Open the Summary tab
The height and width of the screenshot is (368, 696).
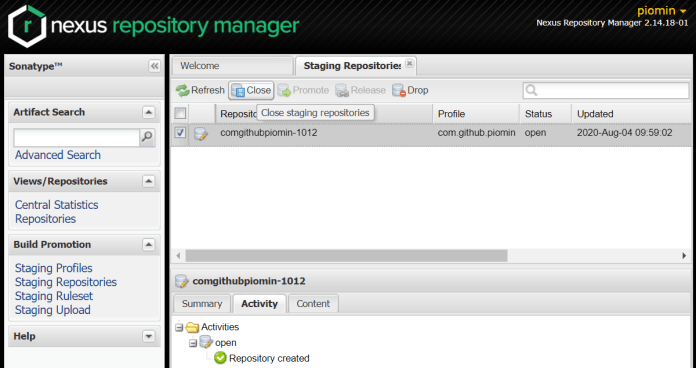[202, 304]
